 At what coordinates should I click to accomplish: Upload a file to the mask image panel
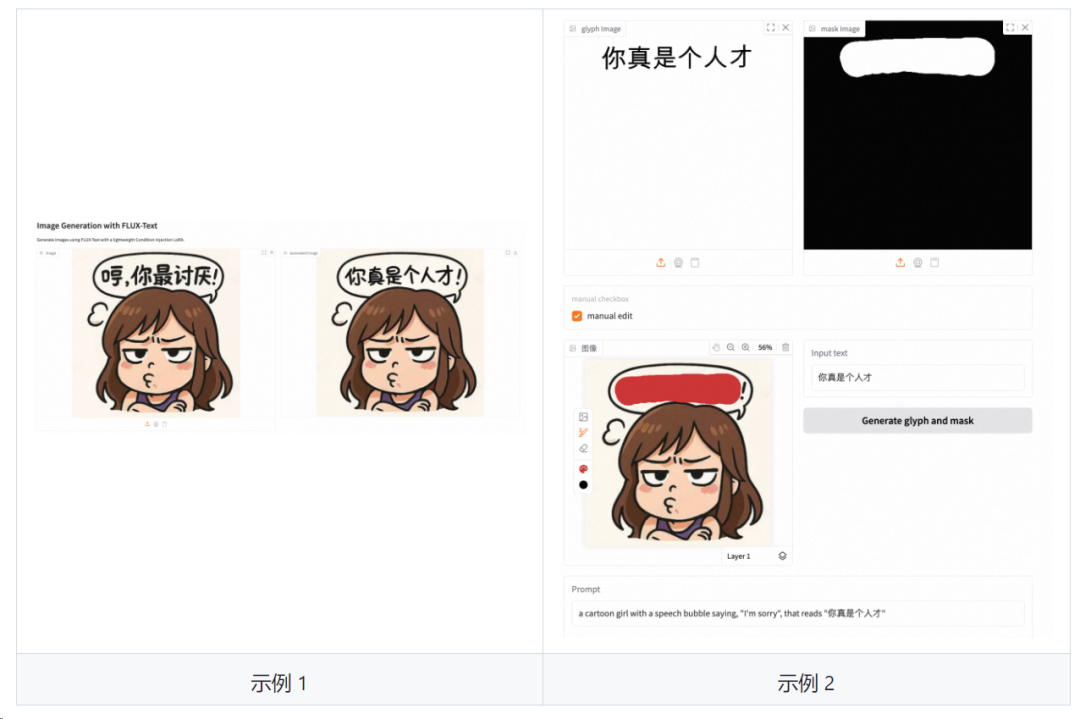tap(900, 262)
